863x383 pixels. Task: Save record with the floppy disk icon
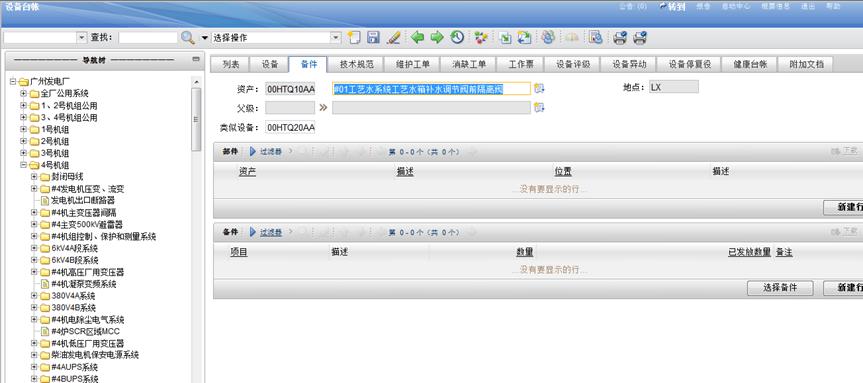pyautogui.click(x=373, y=37)
